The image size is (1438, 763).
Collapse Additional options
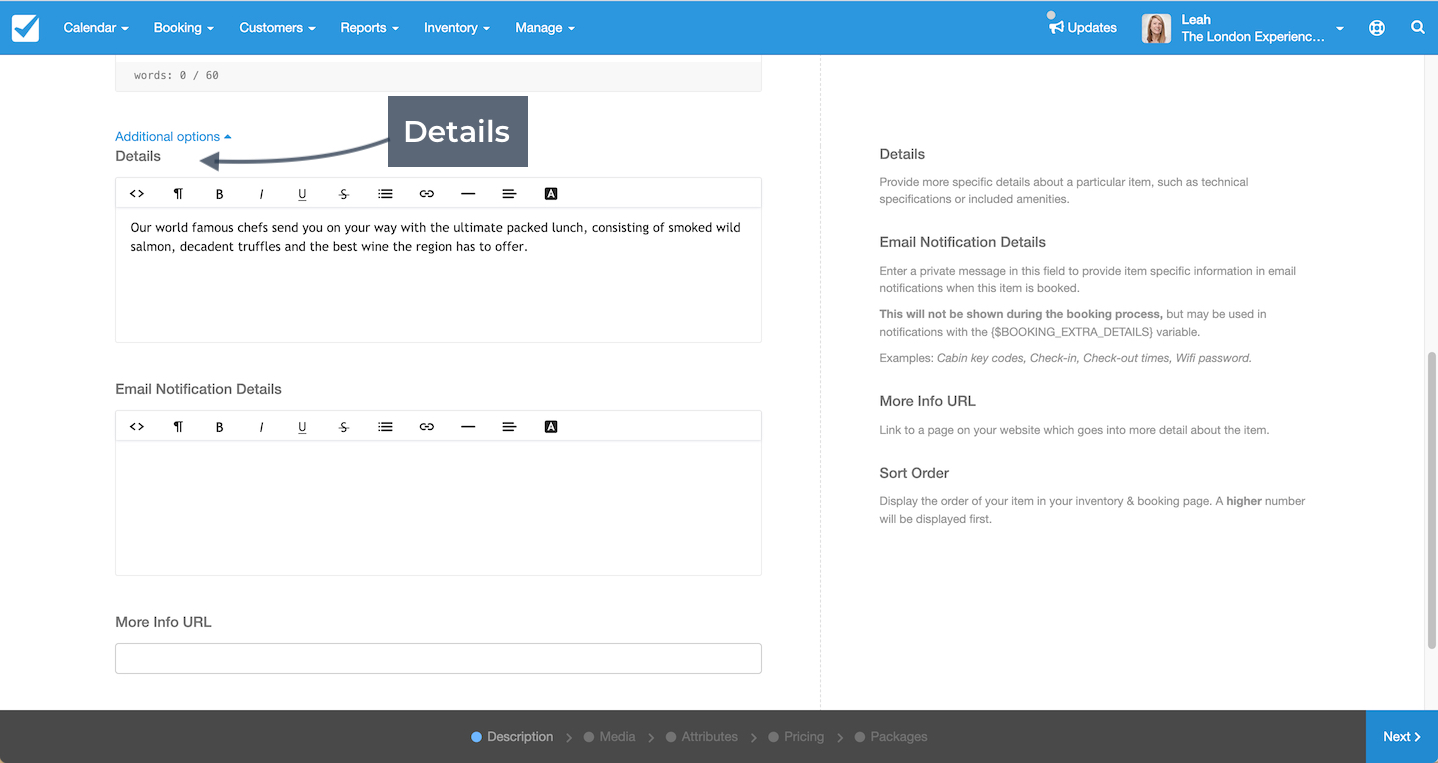click(173, 136)
